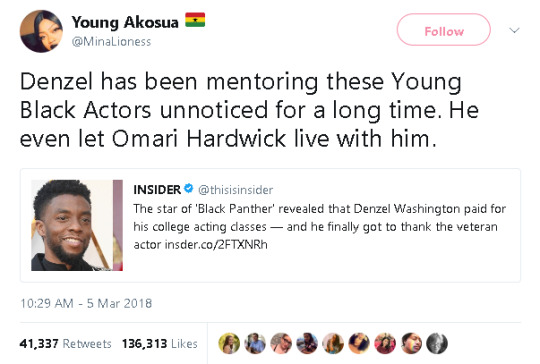
Task: Open the @thisisinsider handle
Action: (x=236, y=190)
